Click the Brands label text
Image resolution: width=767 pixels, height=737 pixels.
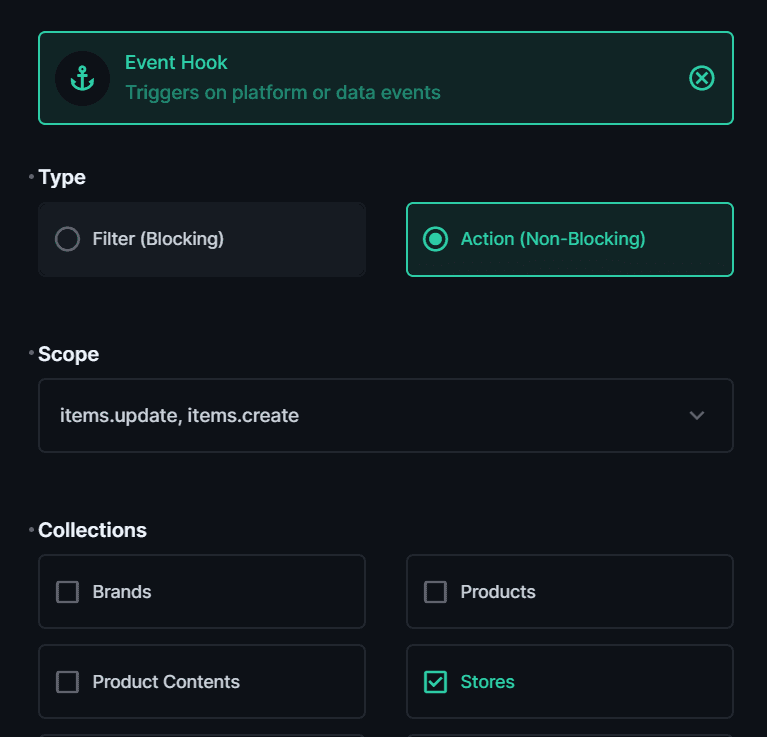[122, 592]
